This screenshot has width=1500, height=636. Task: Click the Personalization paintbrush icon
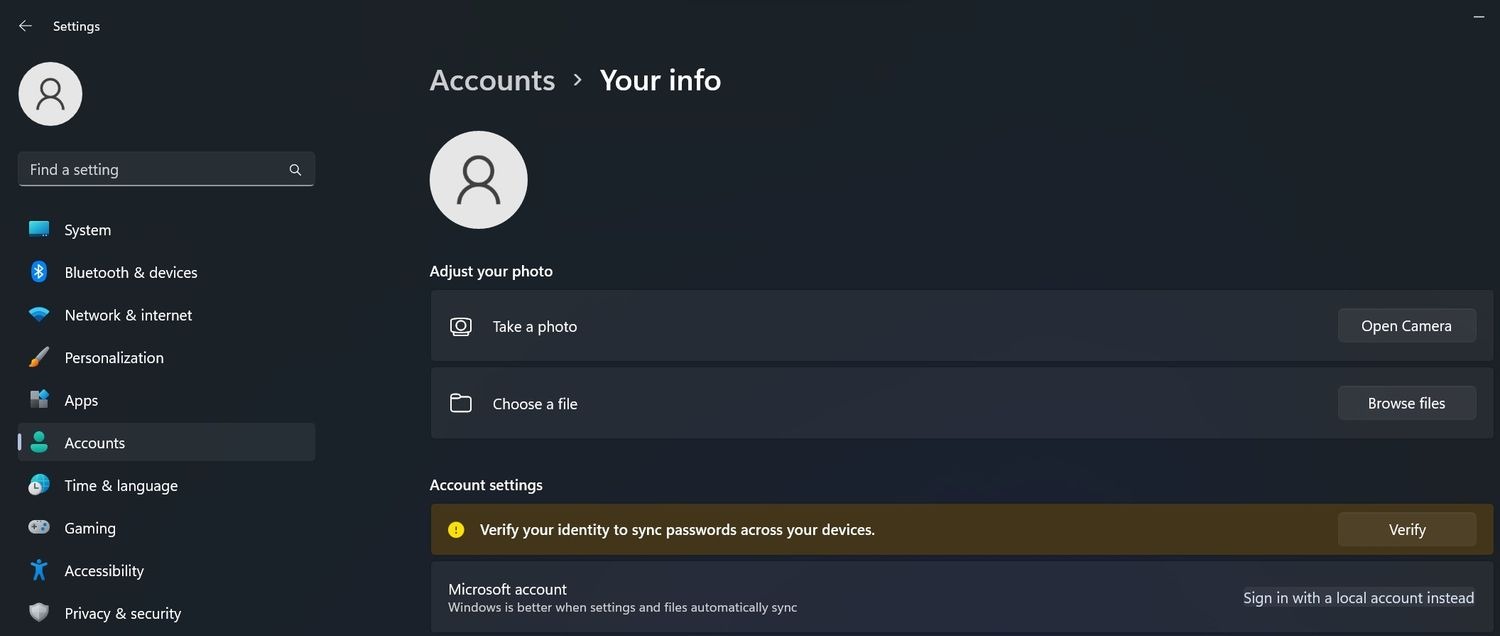coord(39,357)
